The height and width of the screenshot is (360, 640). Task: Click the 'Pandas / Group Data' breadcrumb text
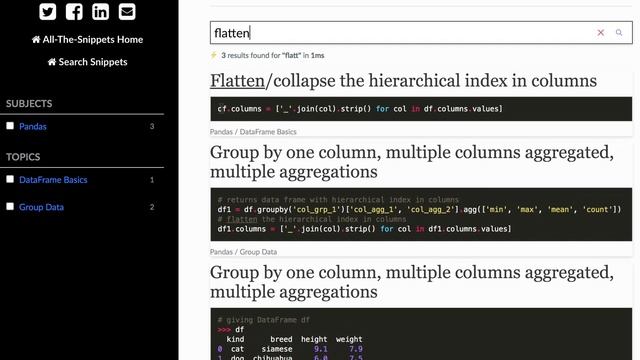(243, 252)
